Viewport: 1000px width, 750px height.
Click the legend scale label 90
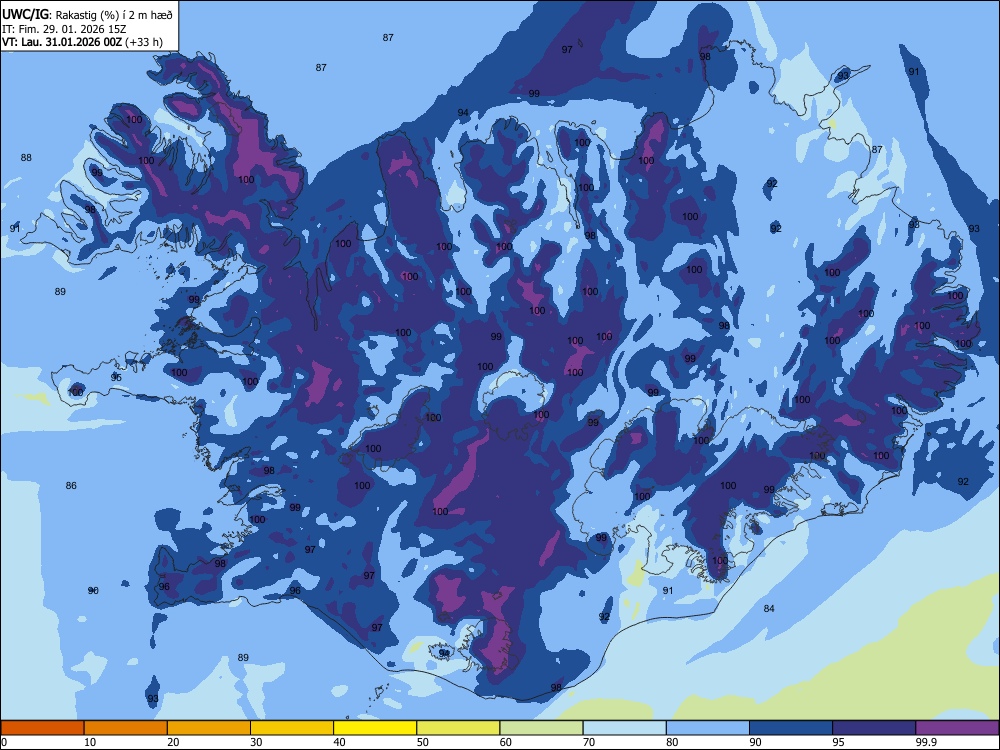pyautogui.click(x=756, y=742)
